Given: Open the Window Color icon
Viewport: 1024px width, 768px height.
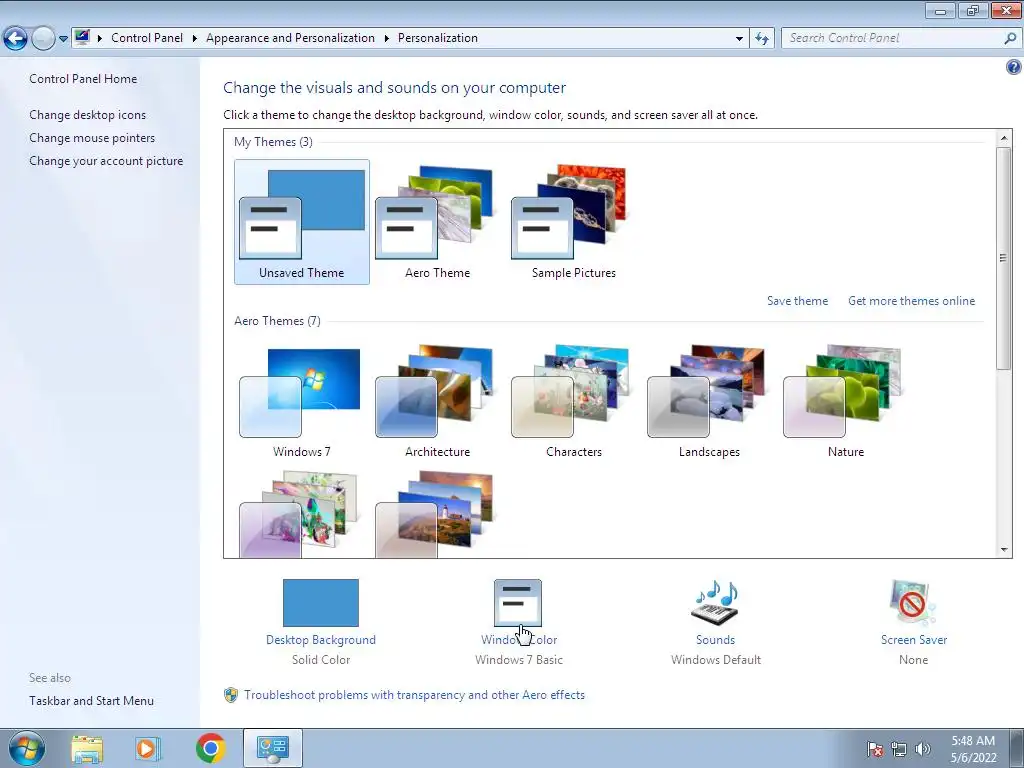Looking at the screenshot, I should tap(518, 602).
